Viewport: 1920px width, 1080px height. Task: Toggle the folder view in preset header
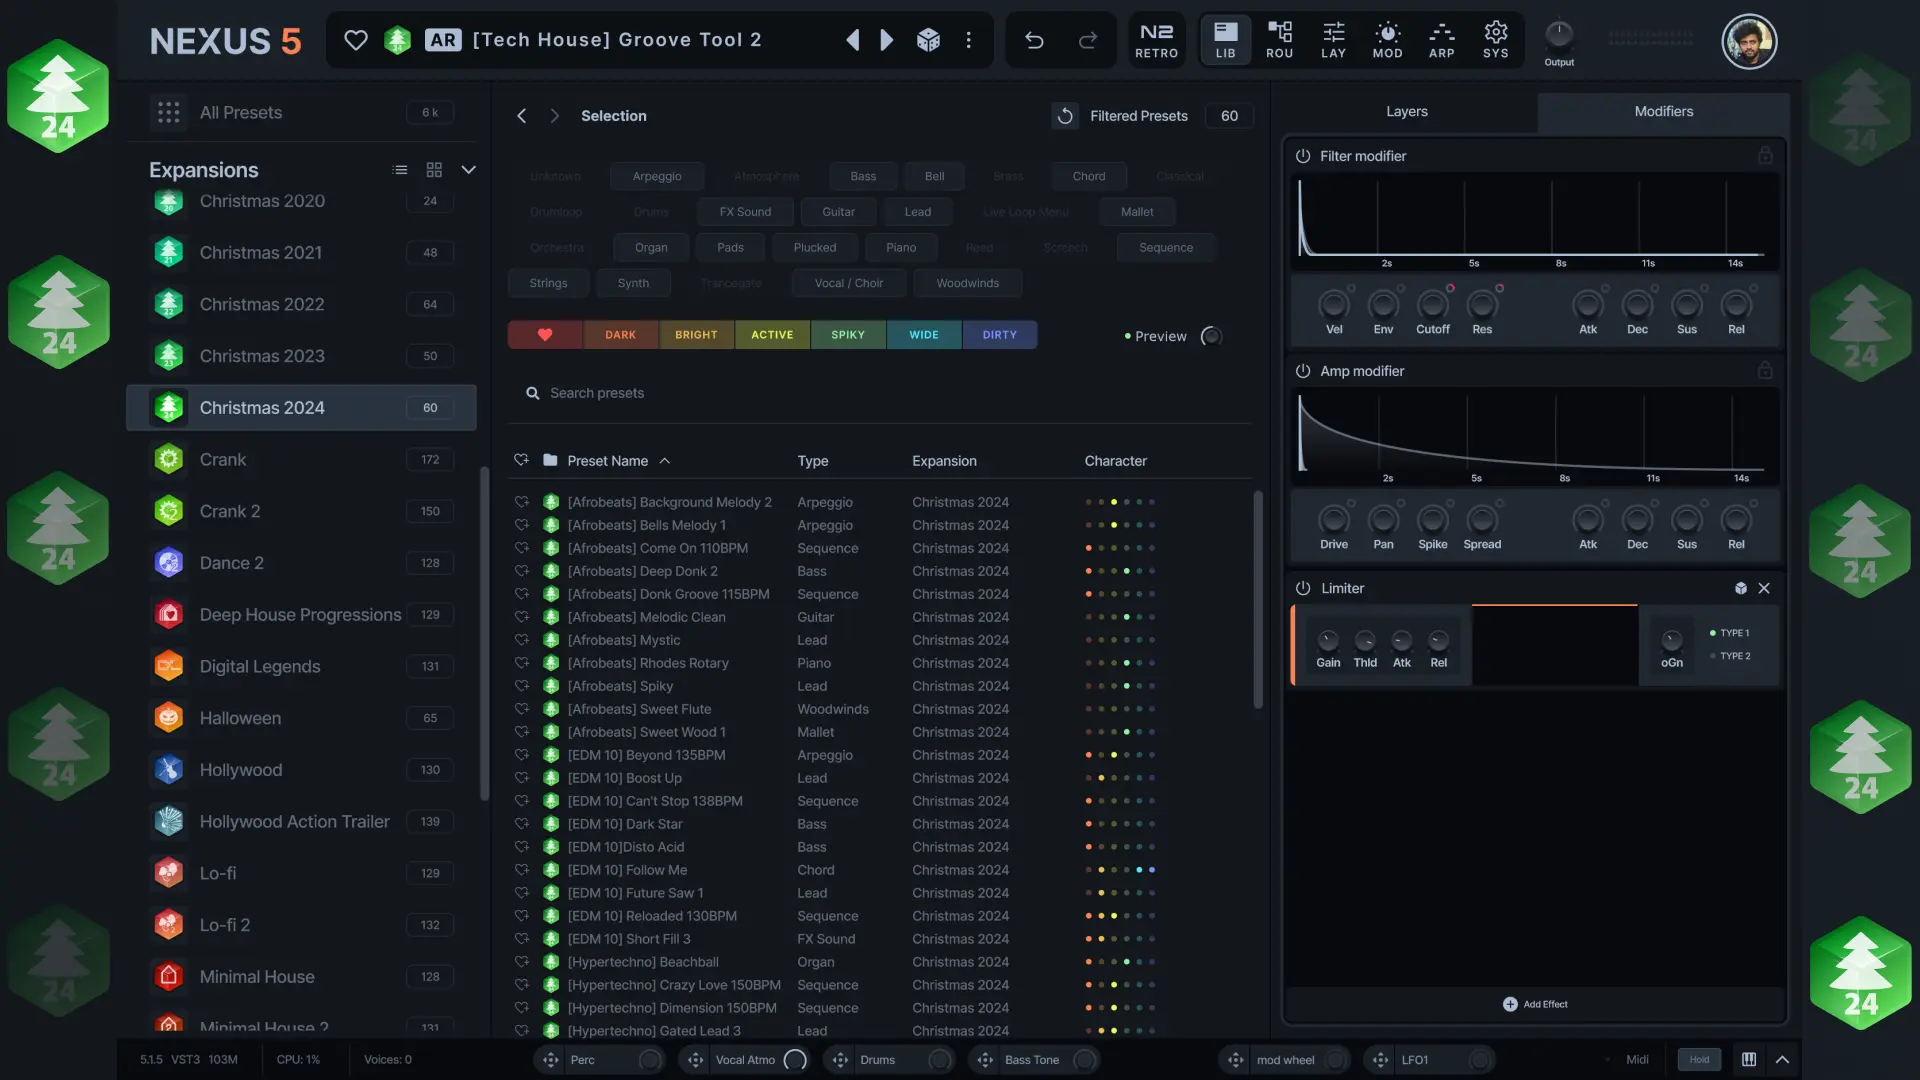pos(550,460)
